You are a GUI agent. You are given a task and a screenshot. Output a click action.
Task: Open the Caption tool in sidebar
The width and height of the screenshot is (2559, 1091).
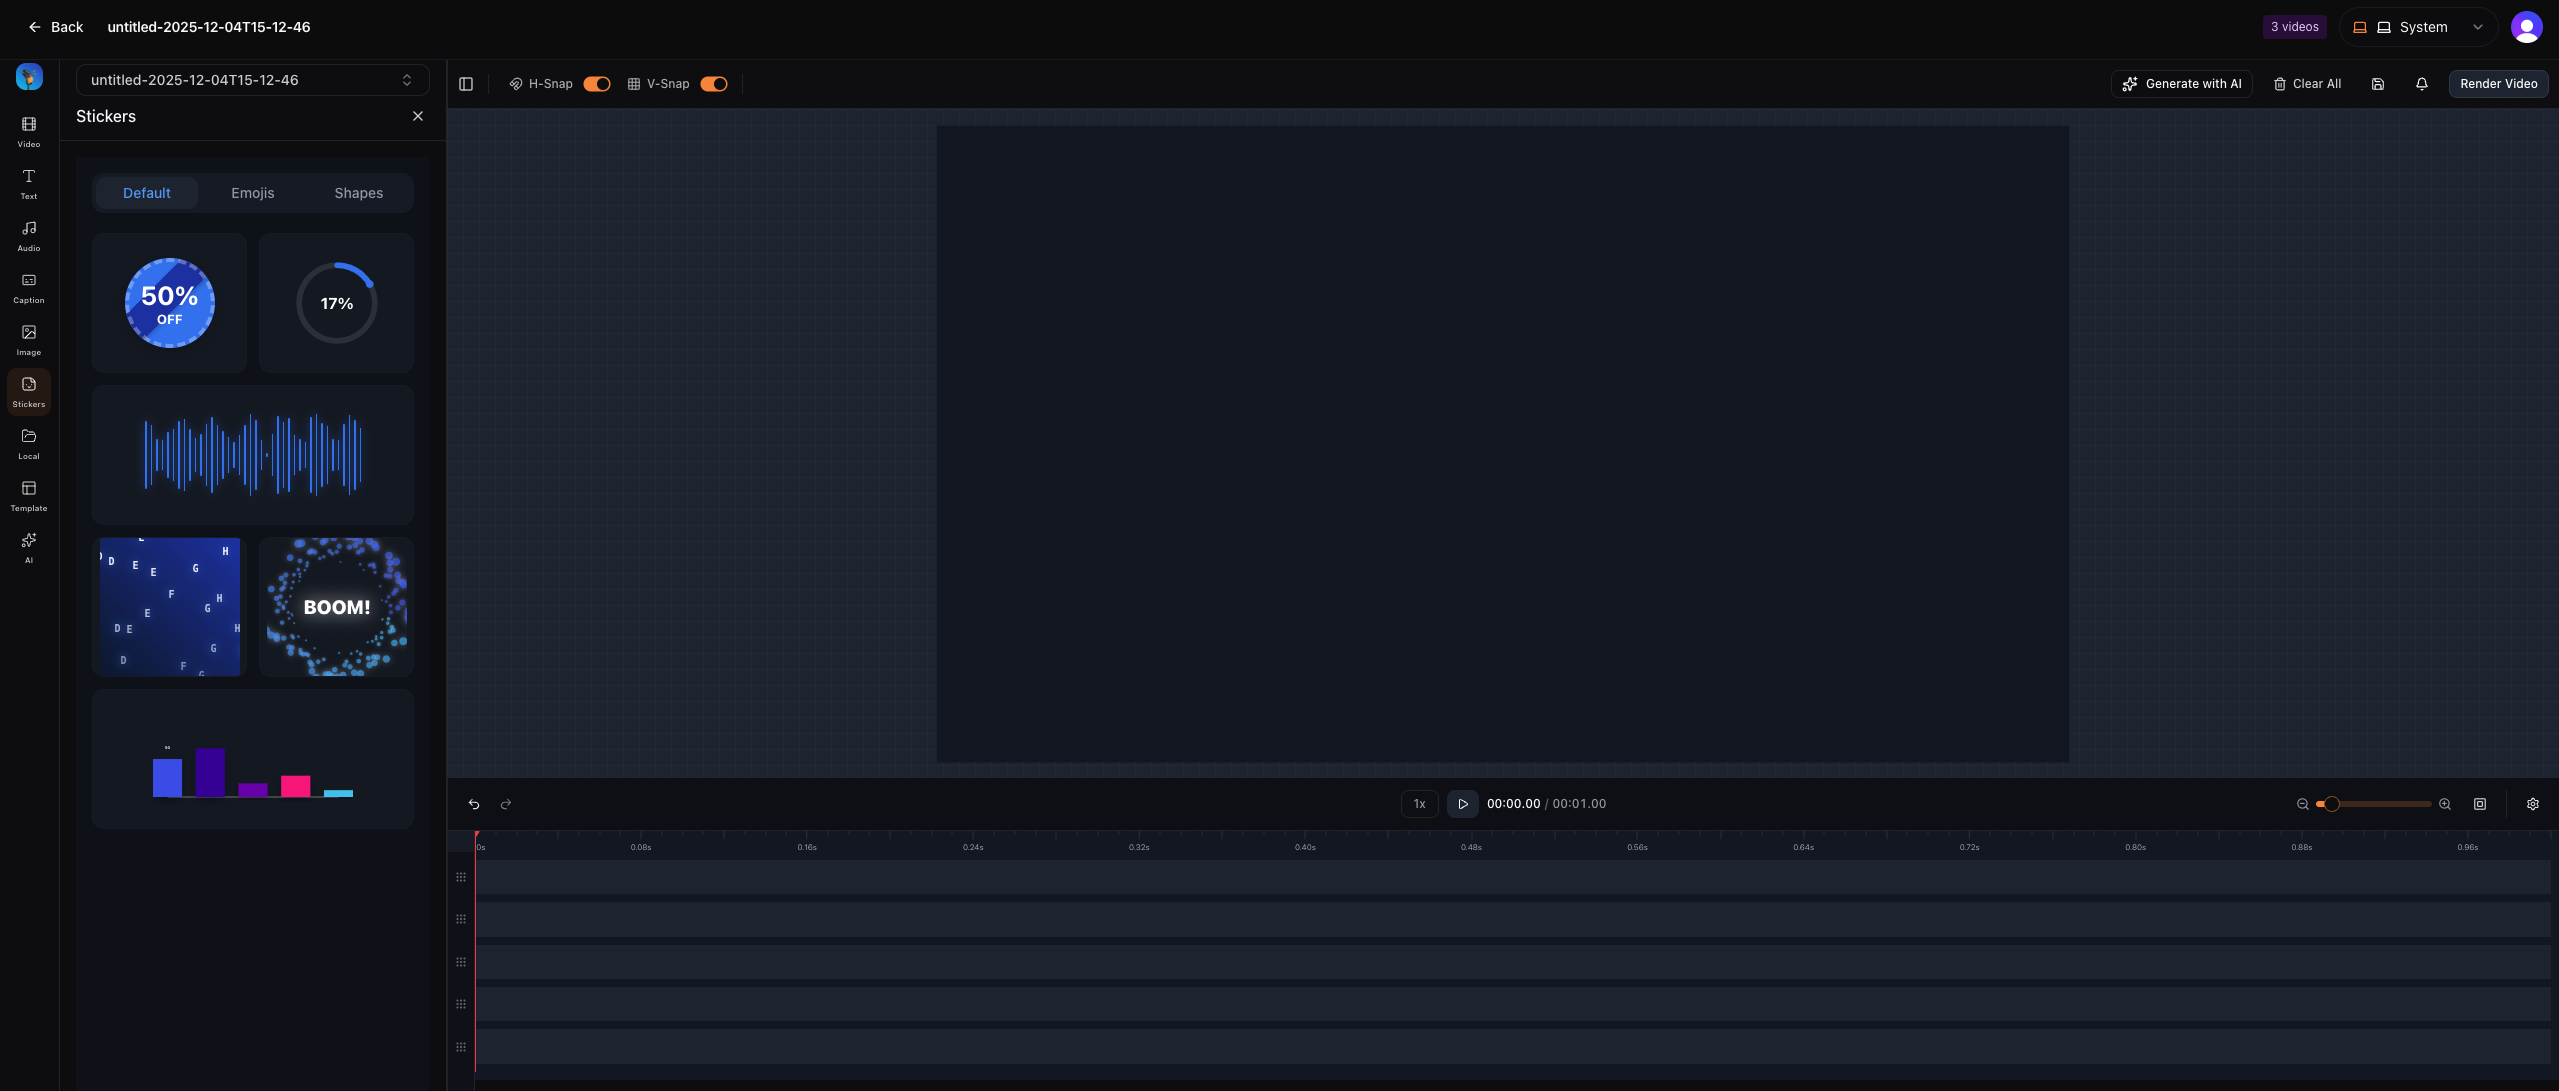pyautogui.click(x=28, y=287)
